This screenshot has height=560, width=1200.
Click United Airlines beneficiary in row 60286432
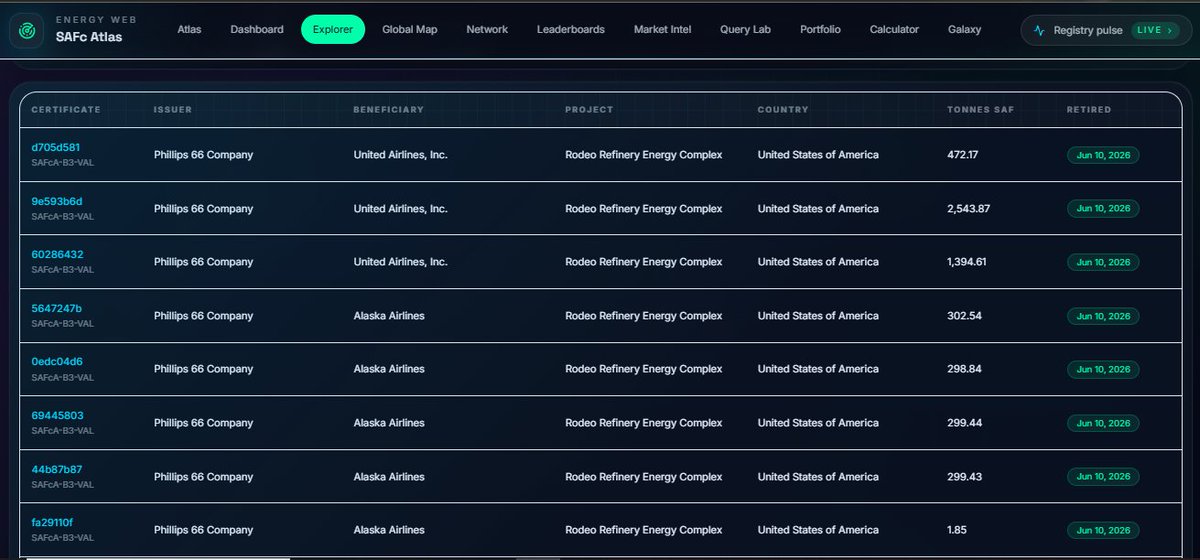coord(401,262)
